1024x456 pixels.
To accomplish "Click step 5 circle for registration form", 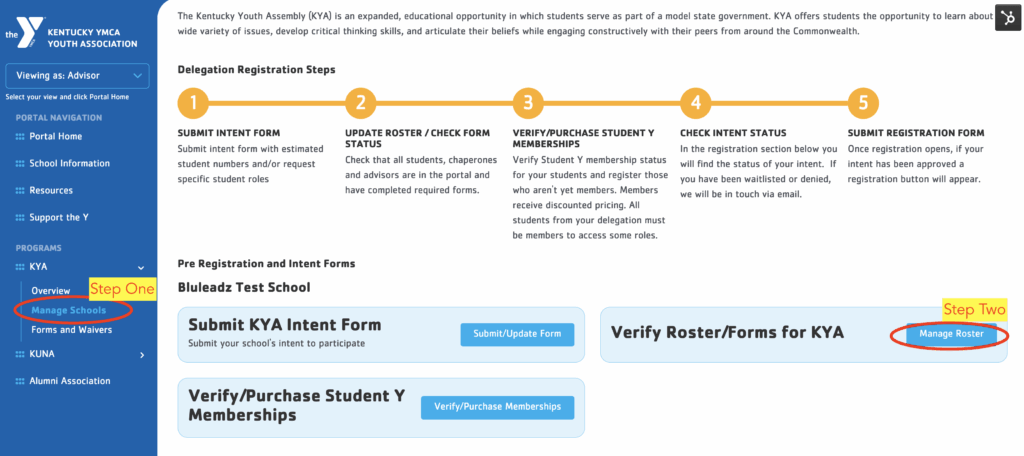I will point(863,103).
